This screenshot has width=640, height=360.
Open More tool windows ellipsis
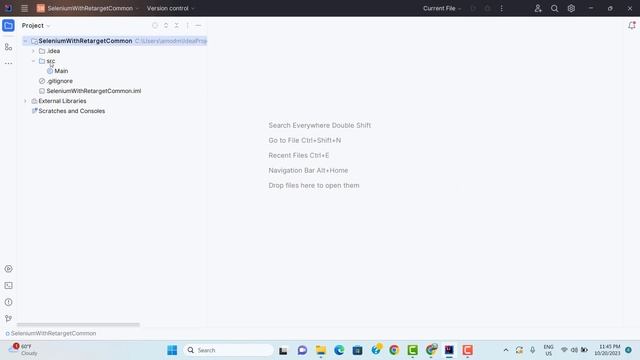8,63
